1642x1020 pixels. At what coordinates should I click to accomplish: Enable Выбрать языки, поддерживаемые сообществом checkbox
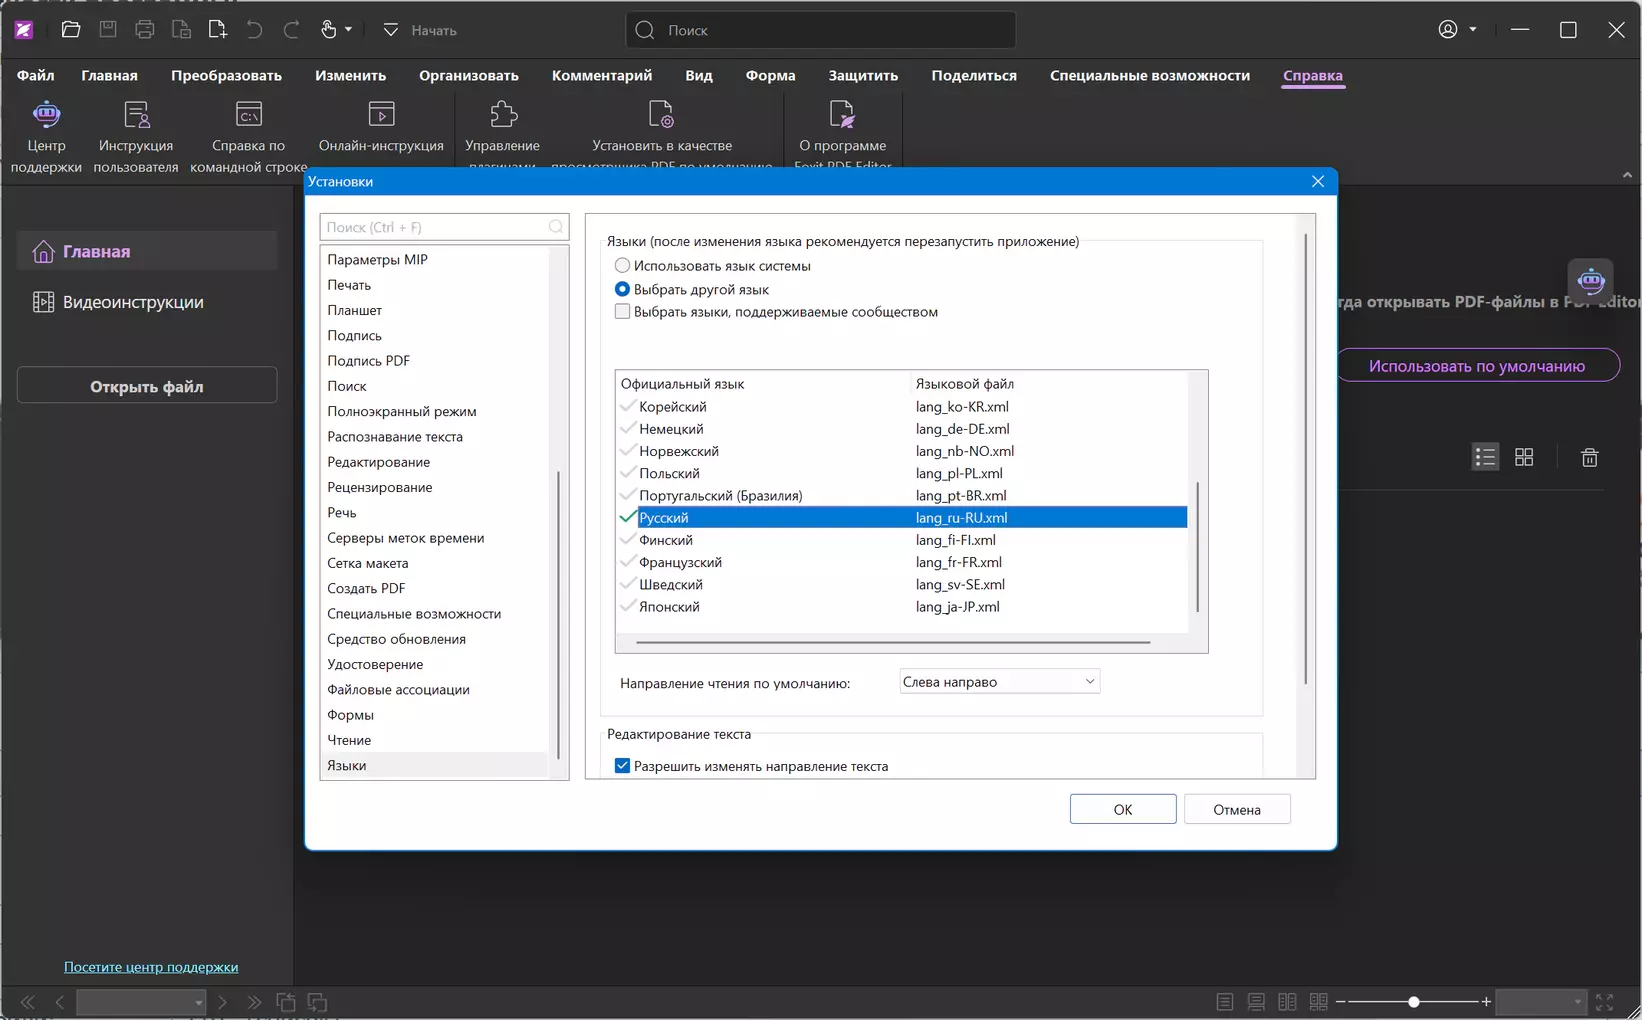622,312
